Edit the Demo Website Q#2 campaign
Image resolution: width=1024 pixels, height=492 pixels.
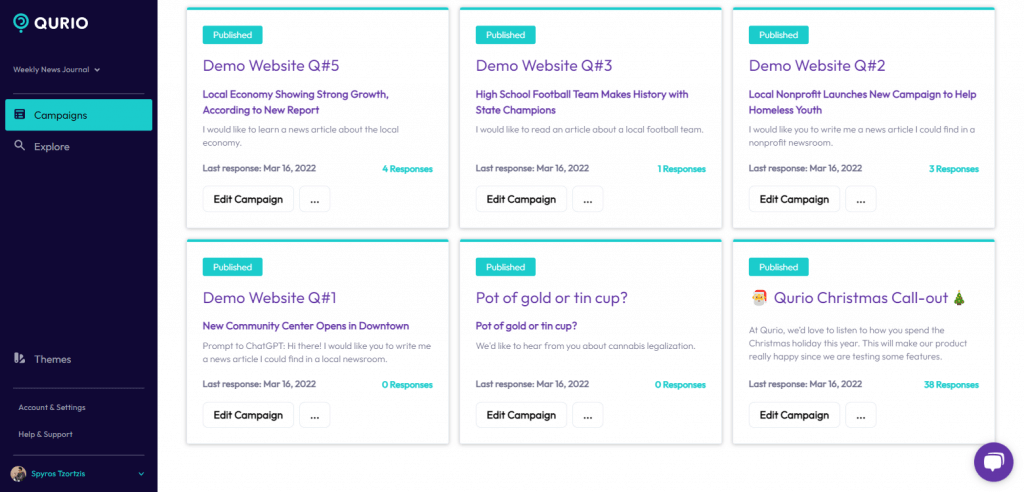tap(794, 199)
